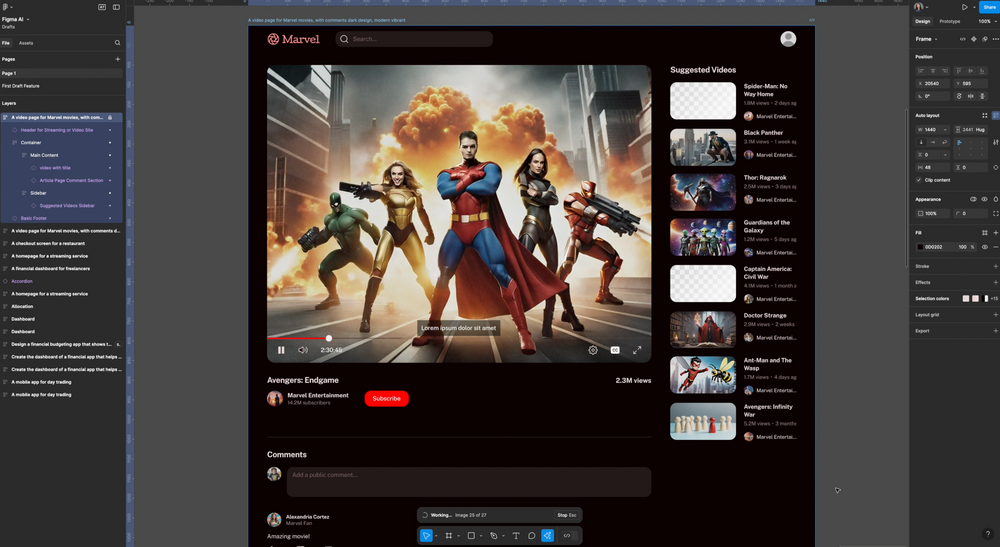Image resolution: width=1000 pixels, height=547 pixels.
Task: Select the Suggested Videos Sidebar layer
Action: [67, 206]
